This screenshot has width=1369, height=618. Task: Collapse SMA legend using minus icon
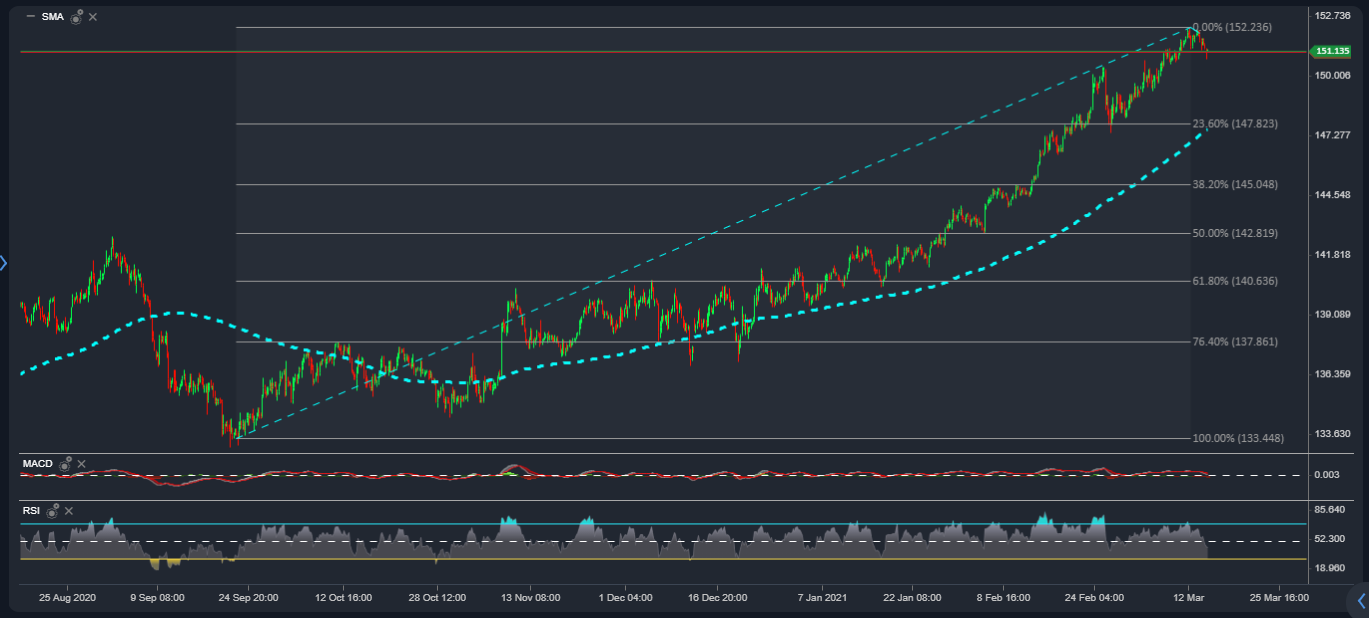(30, 17)
